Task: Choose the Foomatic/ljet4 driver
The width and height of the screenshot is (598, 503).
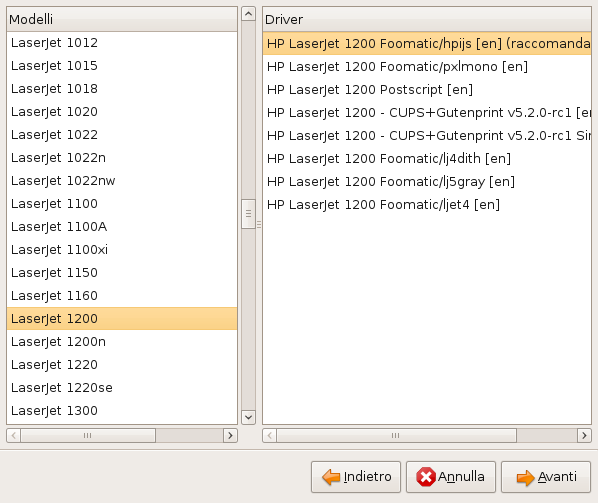Action: 427,204
